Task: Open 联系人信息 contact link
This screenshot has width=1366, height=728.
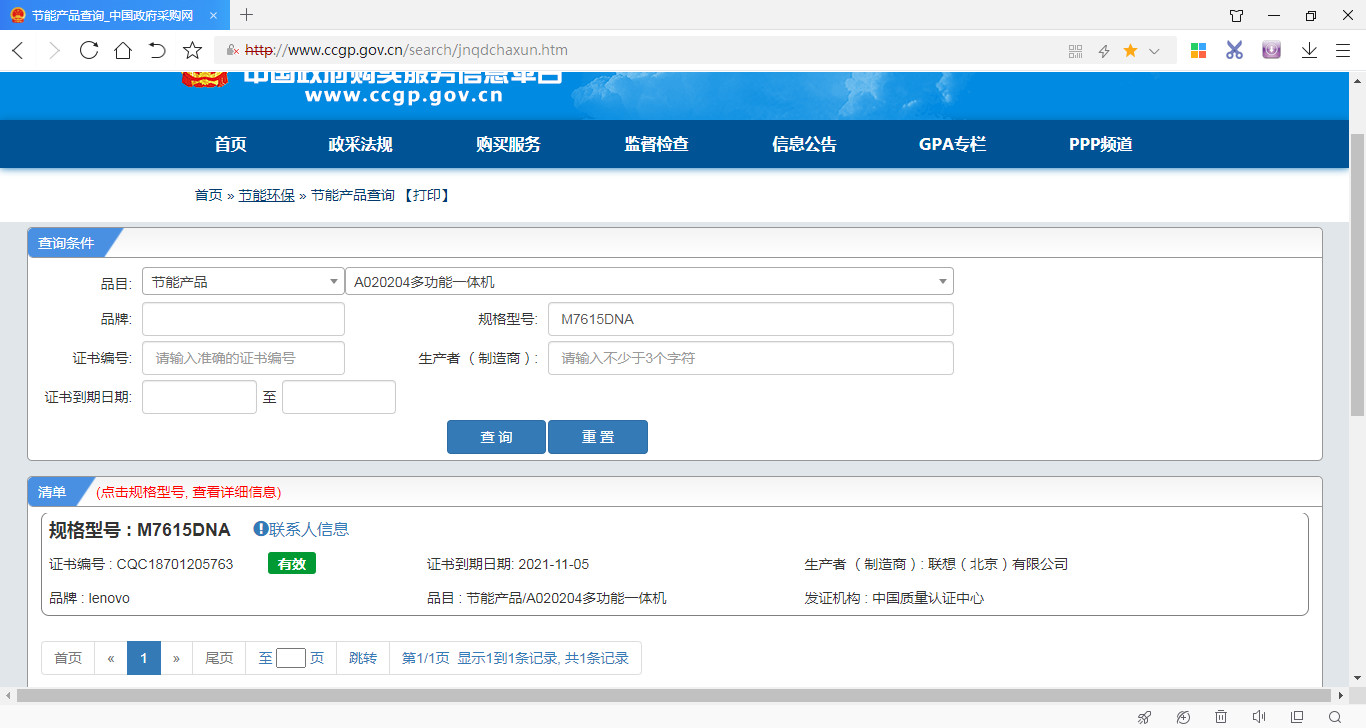Action: pyautogui.click(x=301, y=530)
